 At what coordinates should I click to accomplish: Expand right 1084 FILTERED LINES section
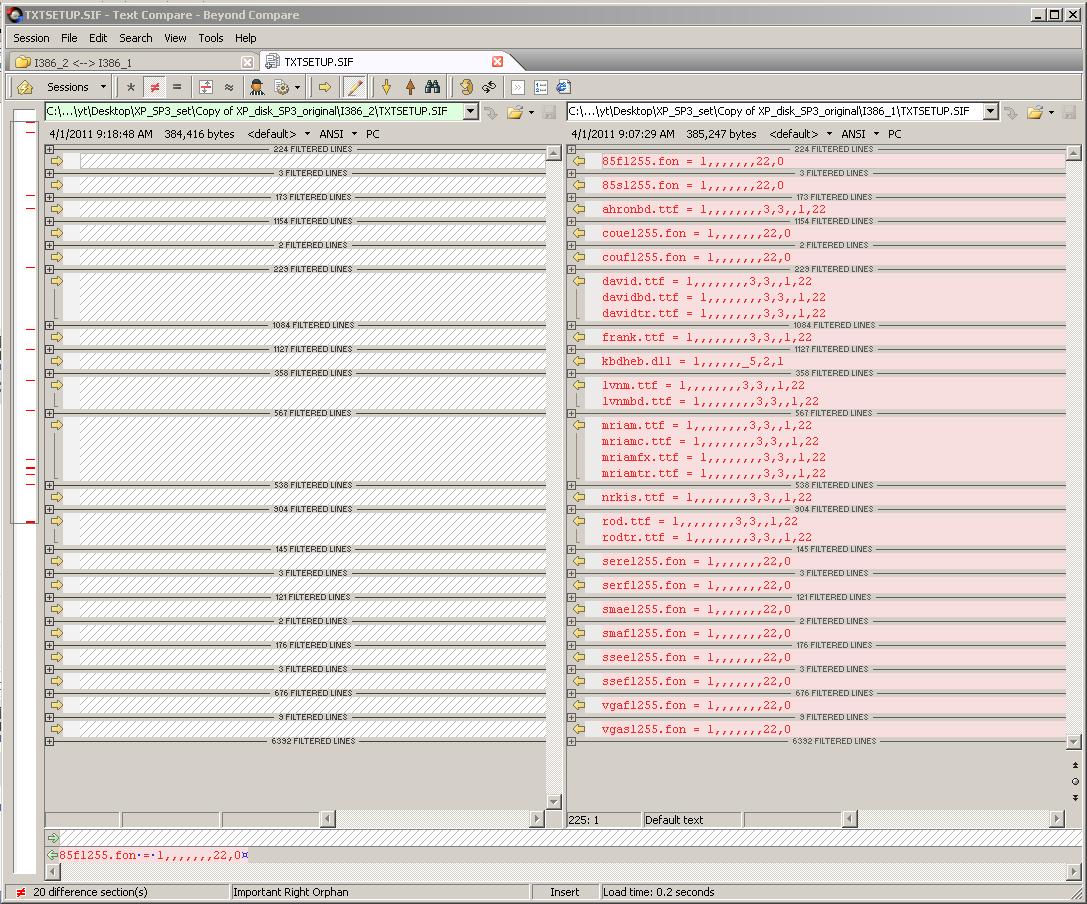click(x=571, y=325)
